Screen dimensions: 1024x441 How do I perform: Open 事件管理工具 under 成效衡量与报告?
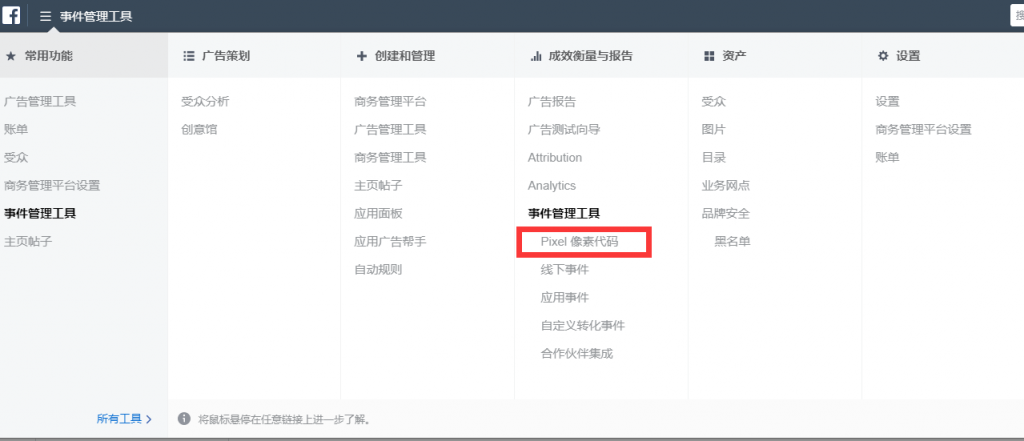pos(564,214)
